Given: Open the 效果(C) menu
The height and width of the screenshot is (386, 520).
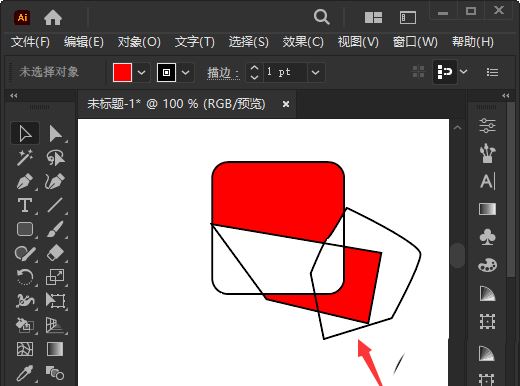Looking at the screenshot, I should click(303, 42).
